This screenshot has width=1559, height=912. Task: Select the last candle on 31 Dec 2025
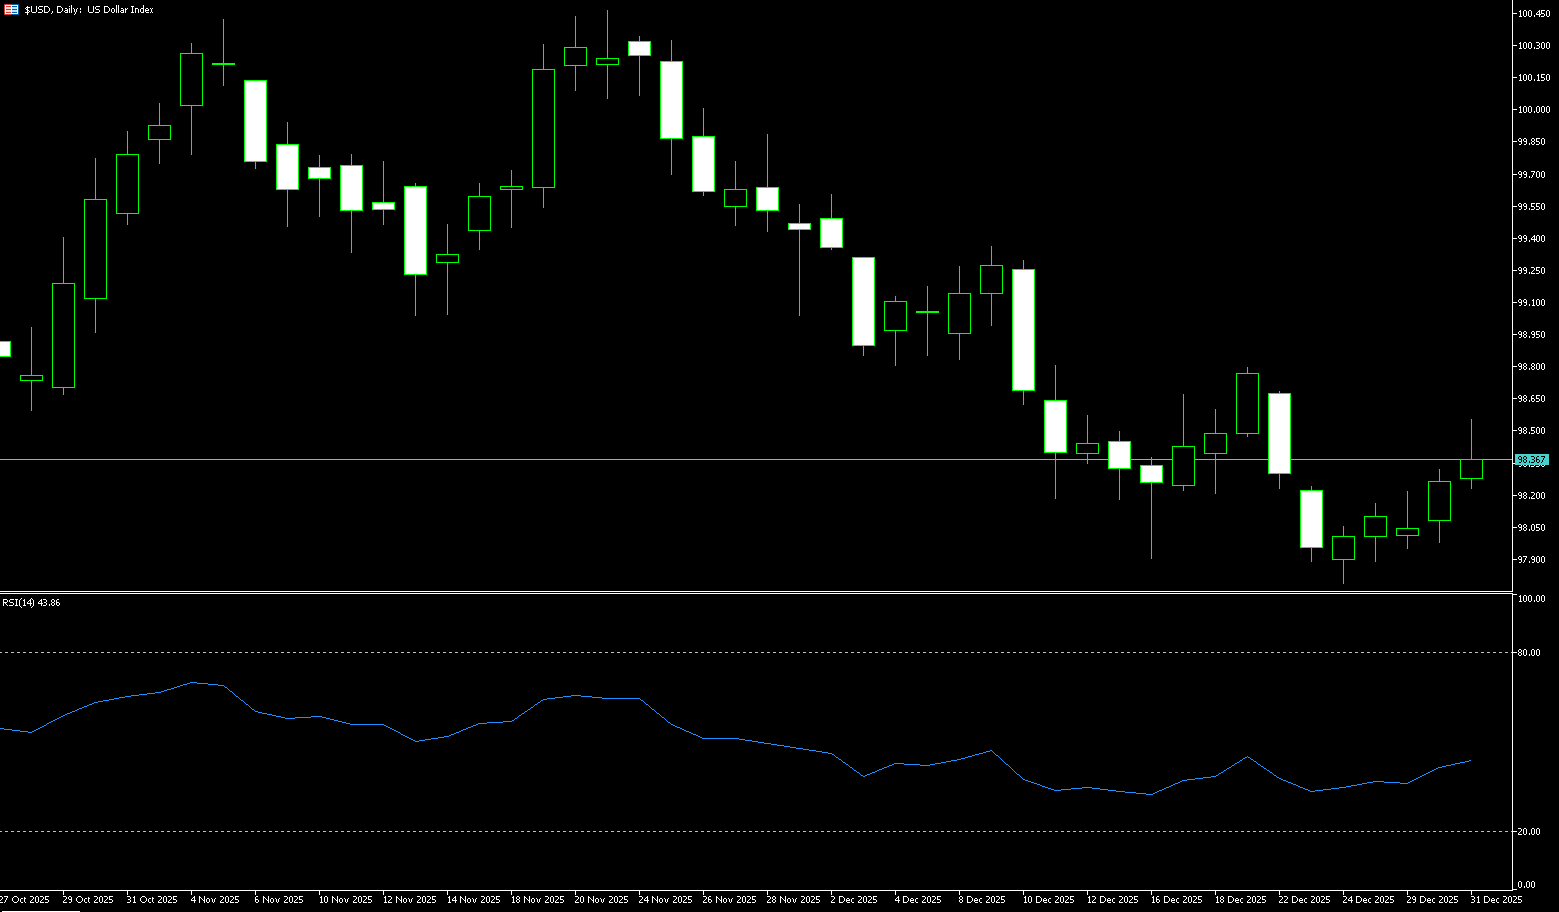click(x=1471, y=469)
